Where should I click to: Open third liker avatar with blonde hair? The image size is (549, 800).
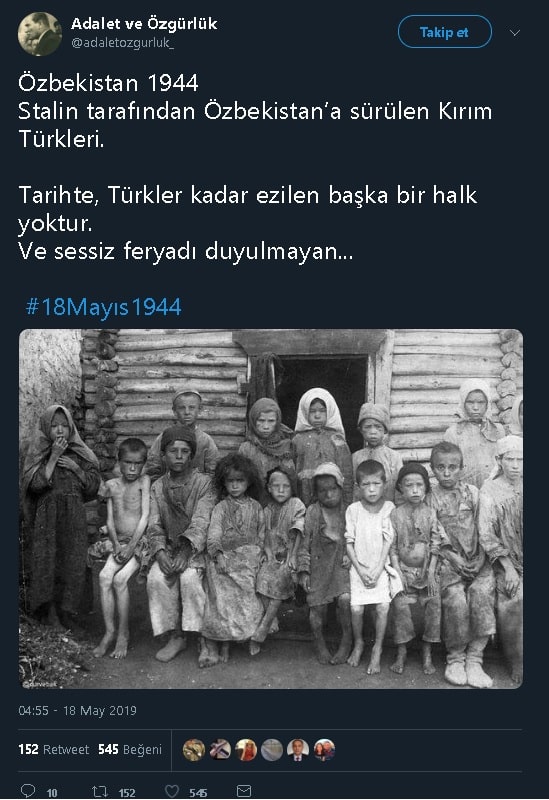tap(246, 750)
